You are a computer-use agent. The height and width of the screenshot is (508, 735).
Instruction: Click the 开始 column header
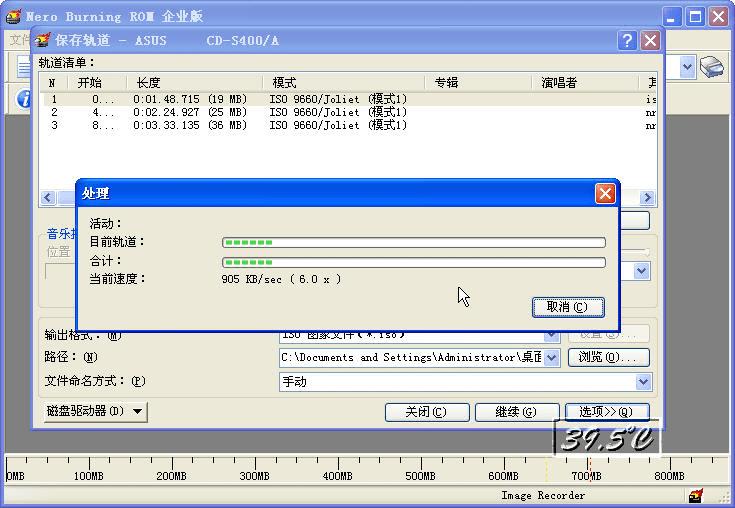click(x=96, y=83)
